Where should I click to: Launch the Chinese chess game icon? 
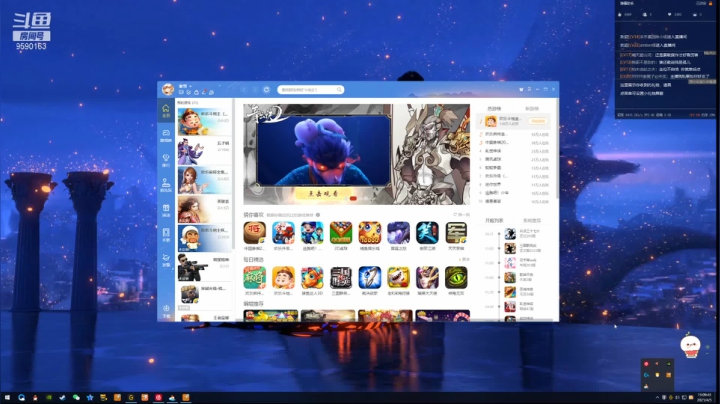pos(254,233)
